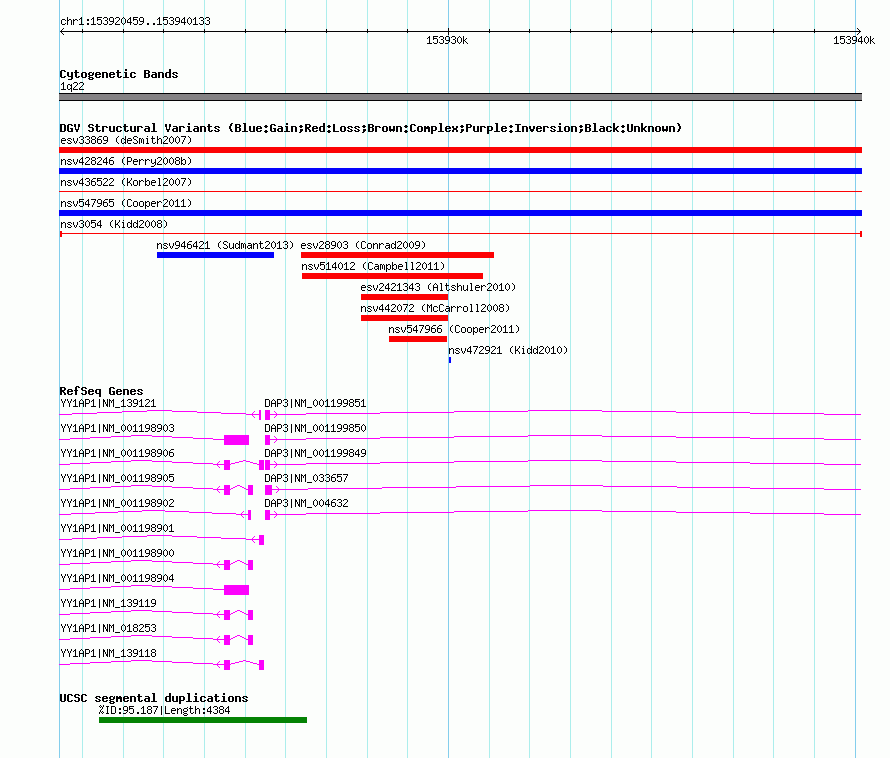Open the nsv514012 (Campbell2011) variant label
890x758 pixels.
tap(373, 266)
